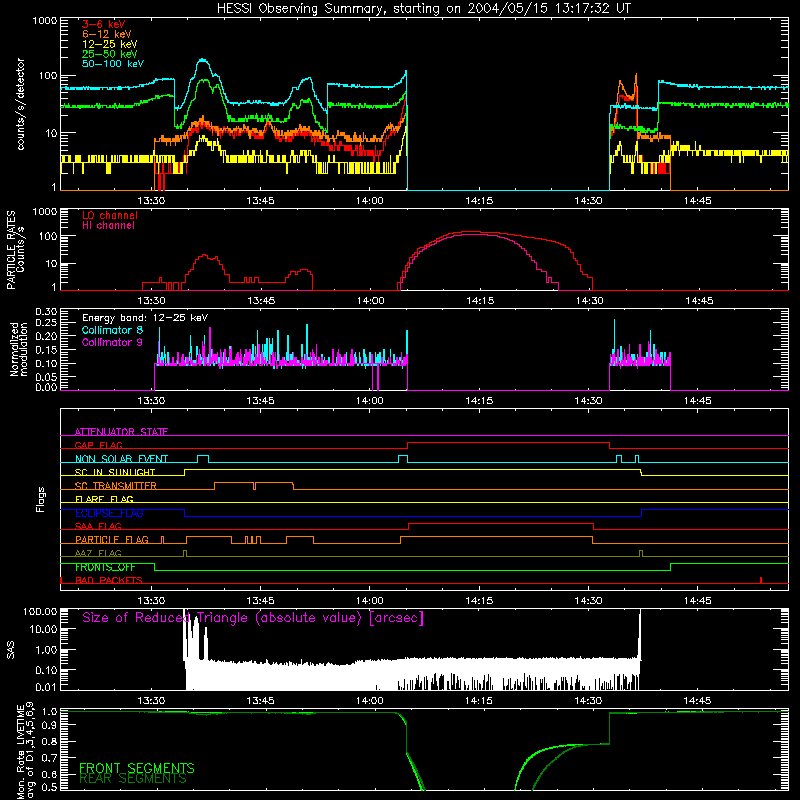Click the SC TRANSMITTER flag label
The width and height of the screenshot is (800, 800).
click(116, 486)
